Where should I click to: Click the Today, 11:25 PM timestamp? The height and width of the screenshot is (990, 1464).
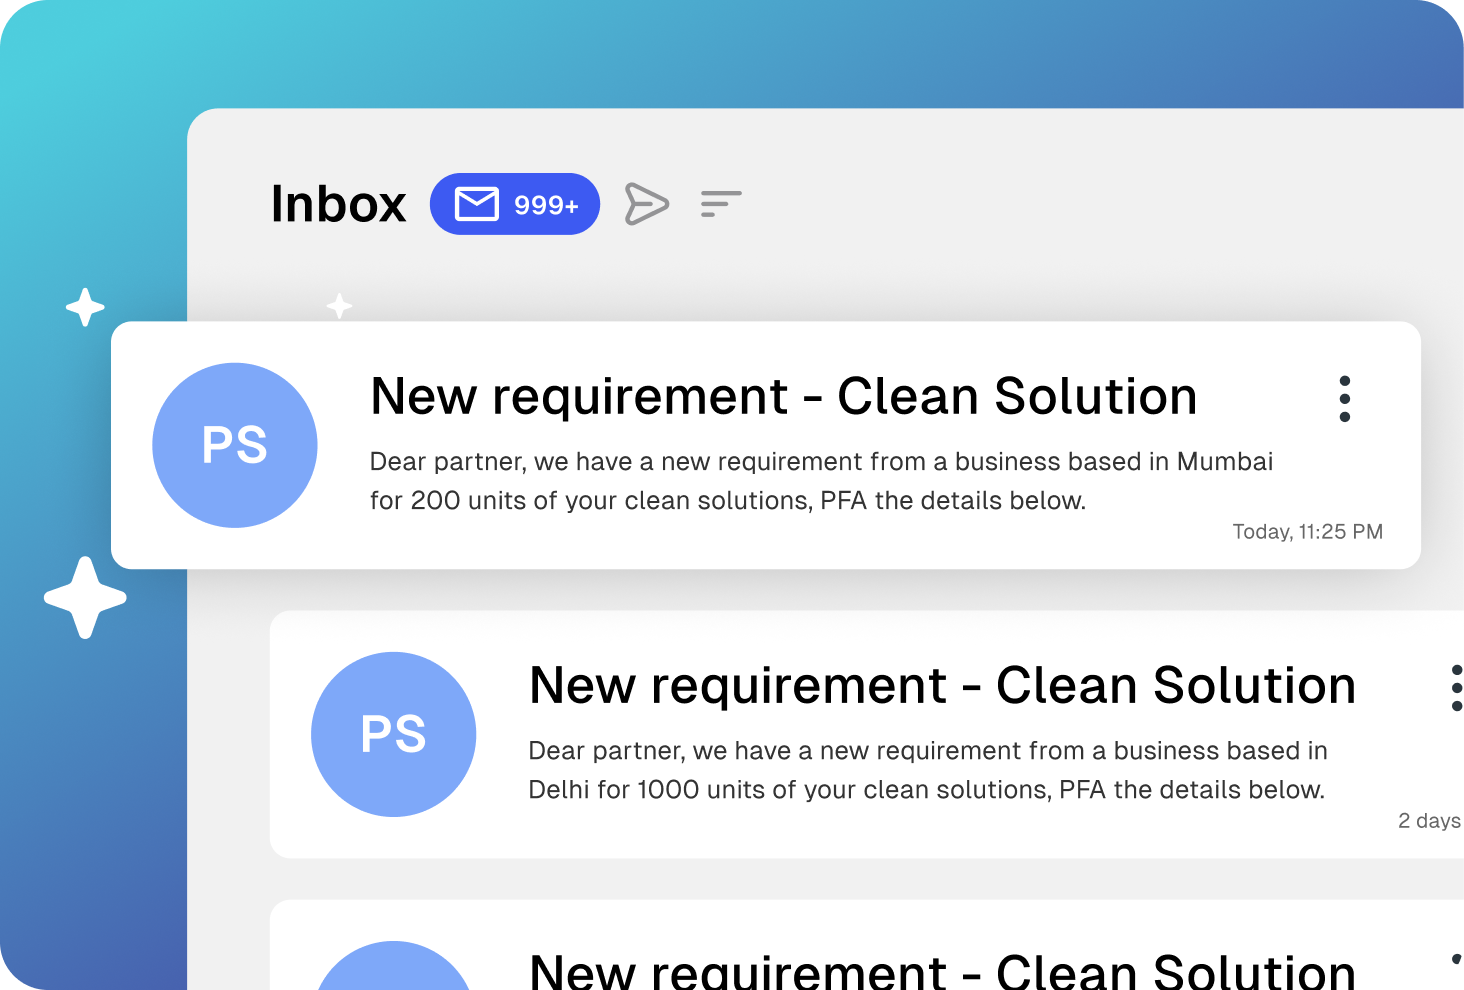pyautogui.click(x=1307, y=532)
